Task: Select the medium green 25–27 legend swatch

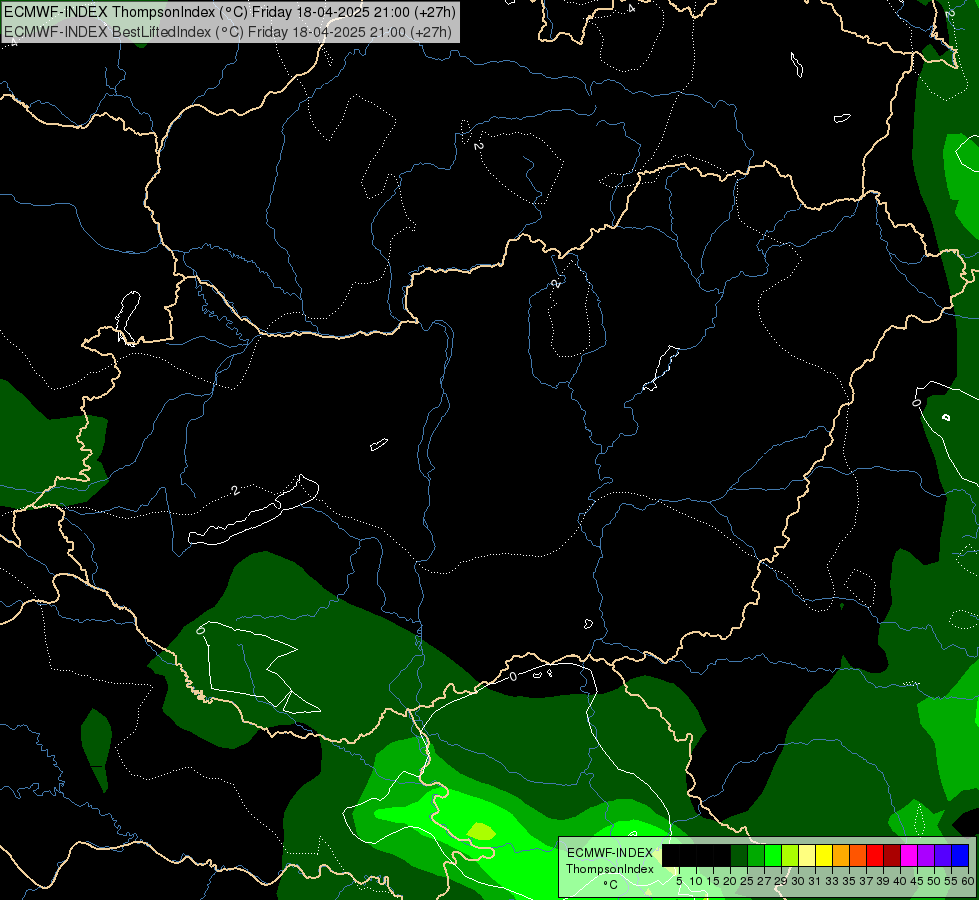Action: coord(756,856)
